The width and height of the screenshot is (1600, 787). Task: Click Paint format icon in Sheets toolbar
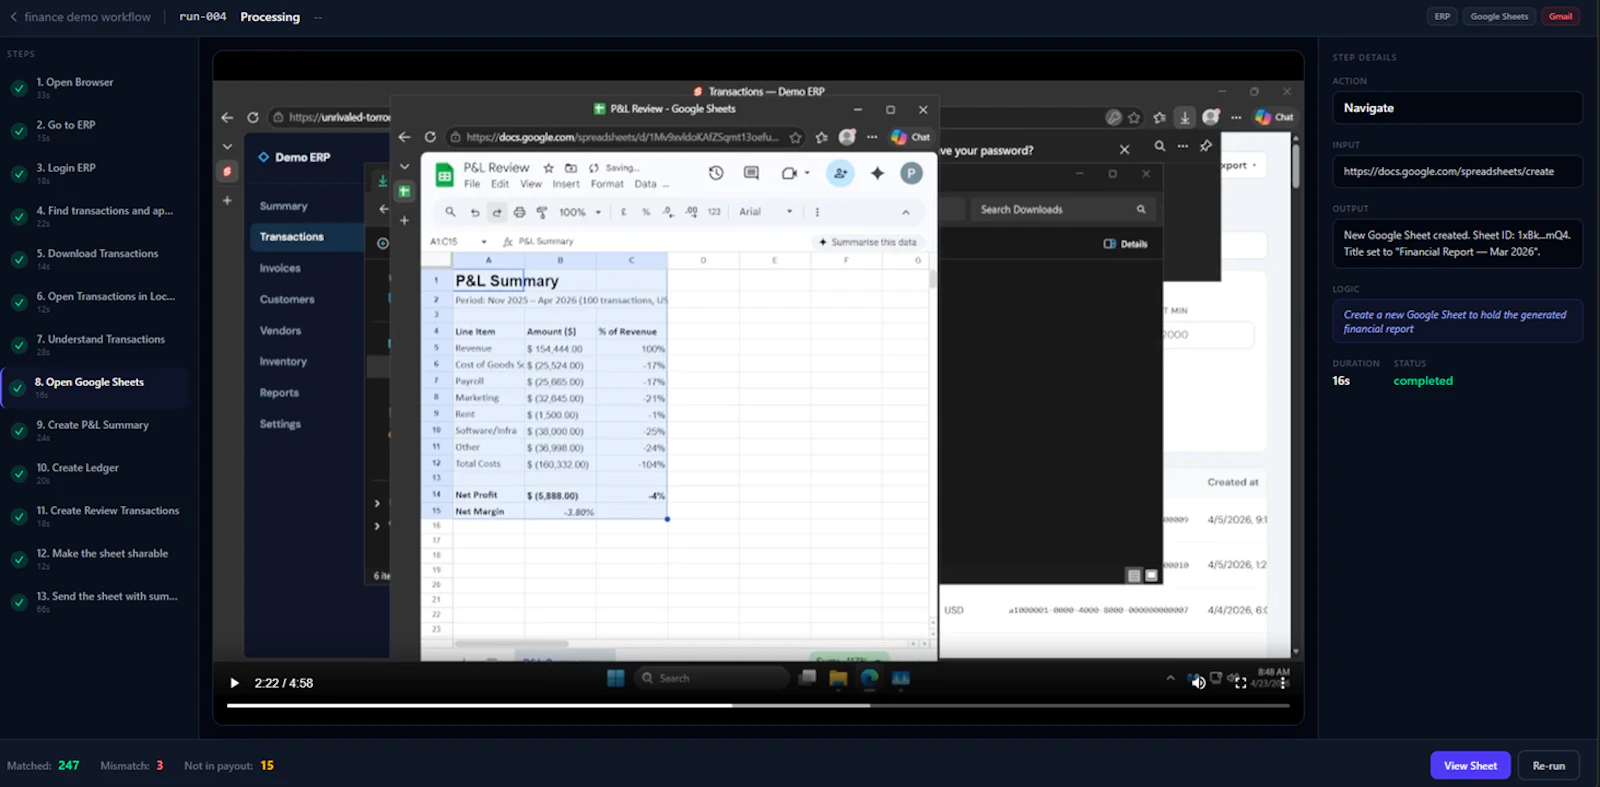point(542,212)
